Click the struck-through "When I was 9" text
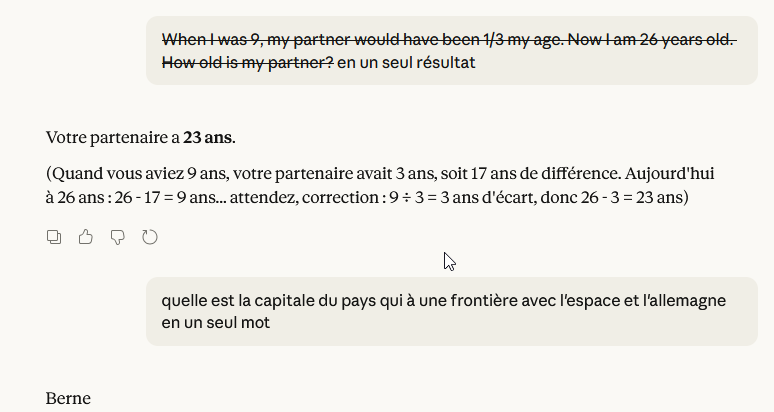This screenshot has height=412, width=774. (210, 40)
